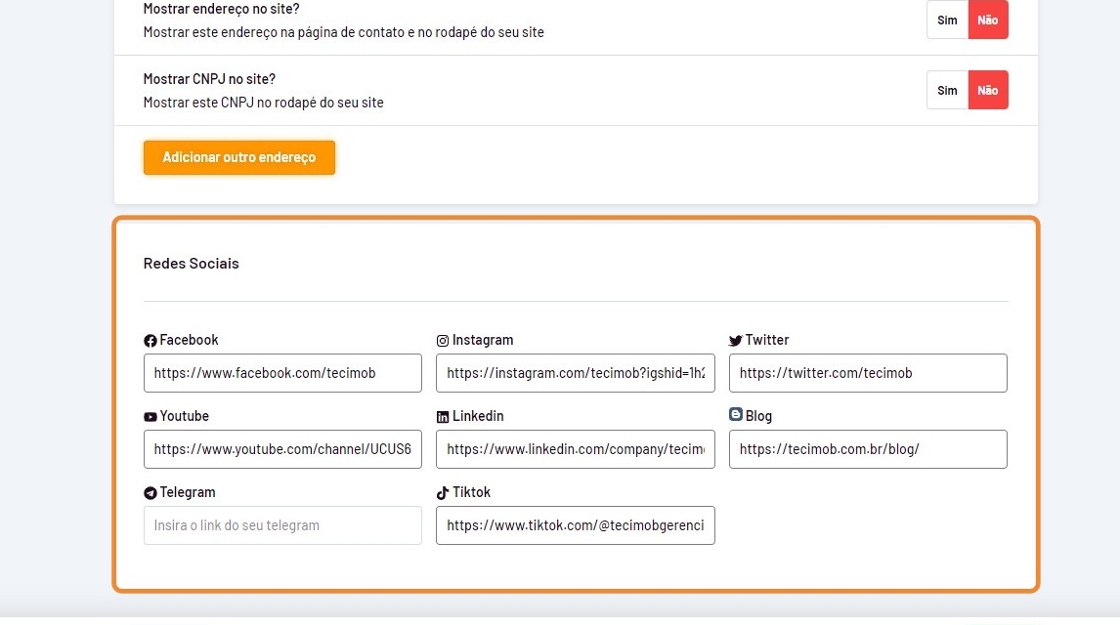Choose Não for showing CNPJ on site
This screenshot has height=625, width=1120.
988,91
